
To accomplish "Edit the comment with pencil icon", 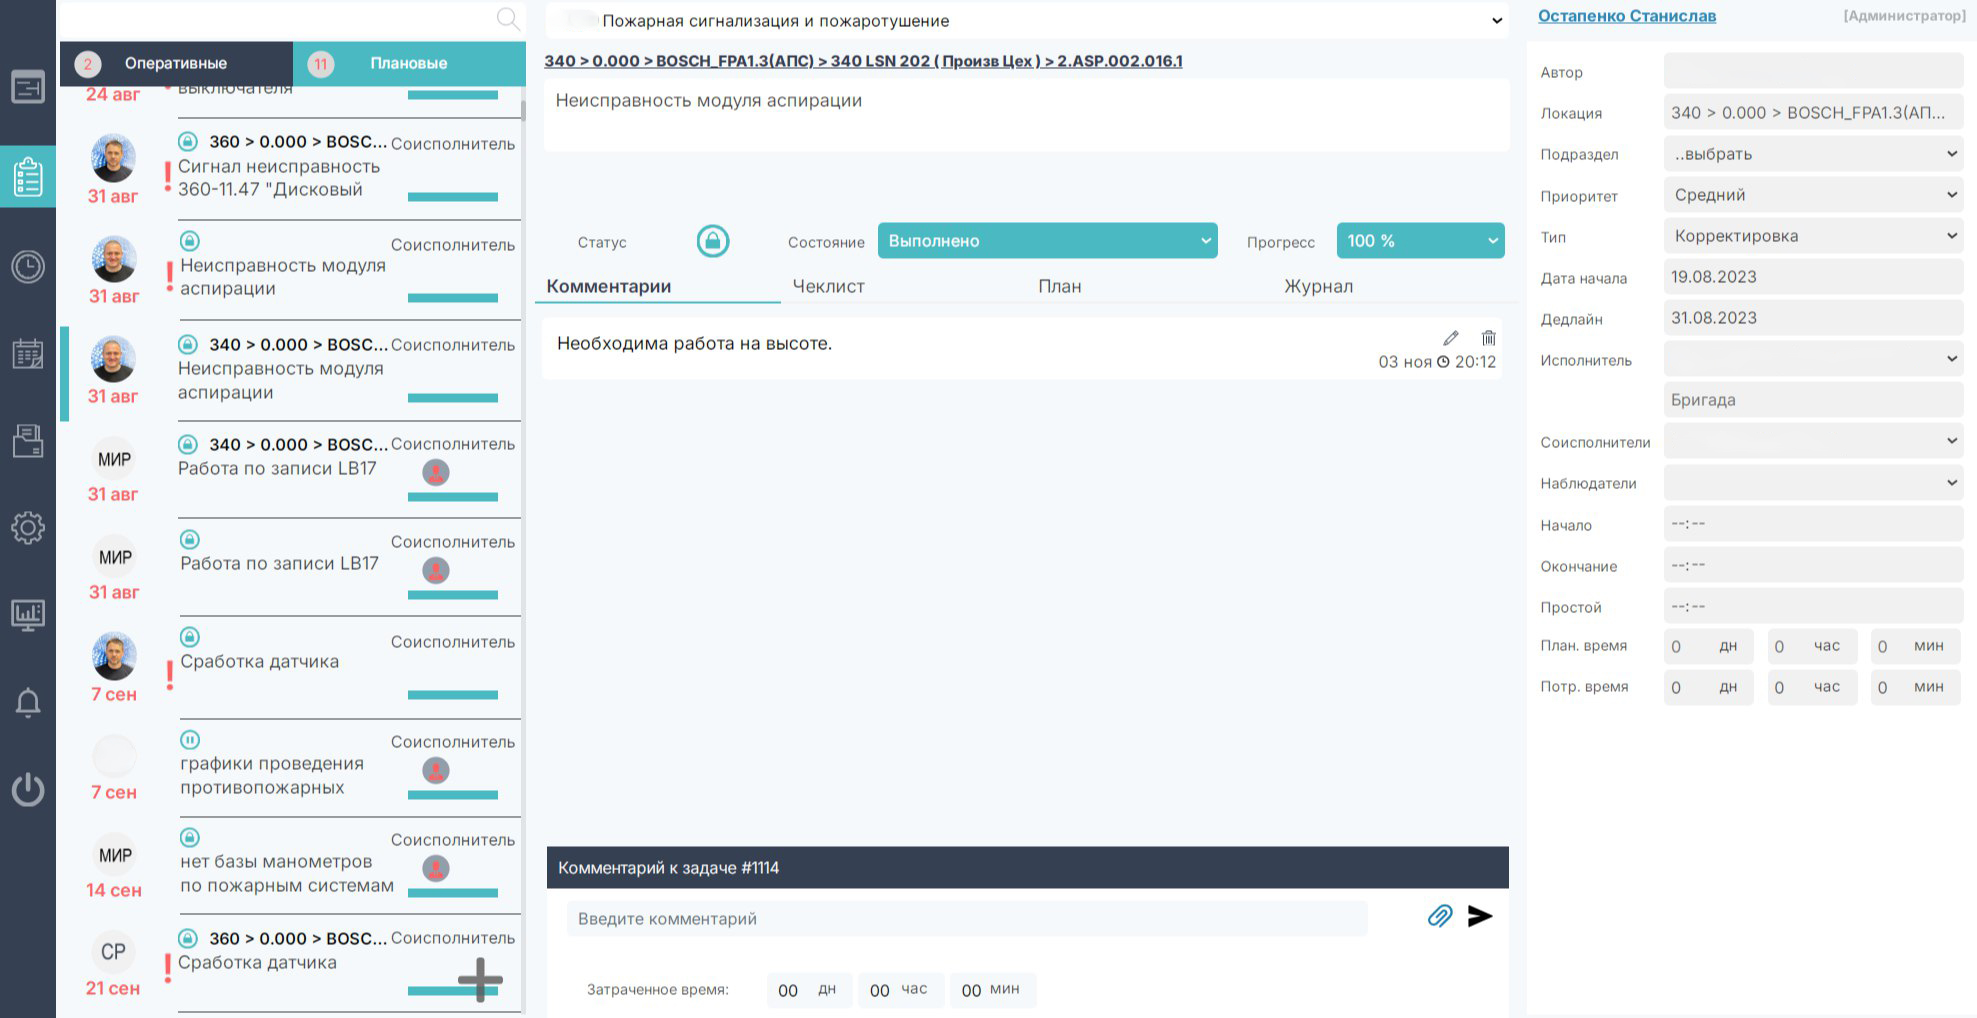I will click(1451, 338).
